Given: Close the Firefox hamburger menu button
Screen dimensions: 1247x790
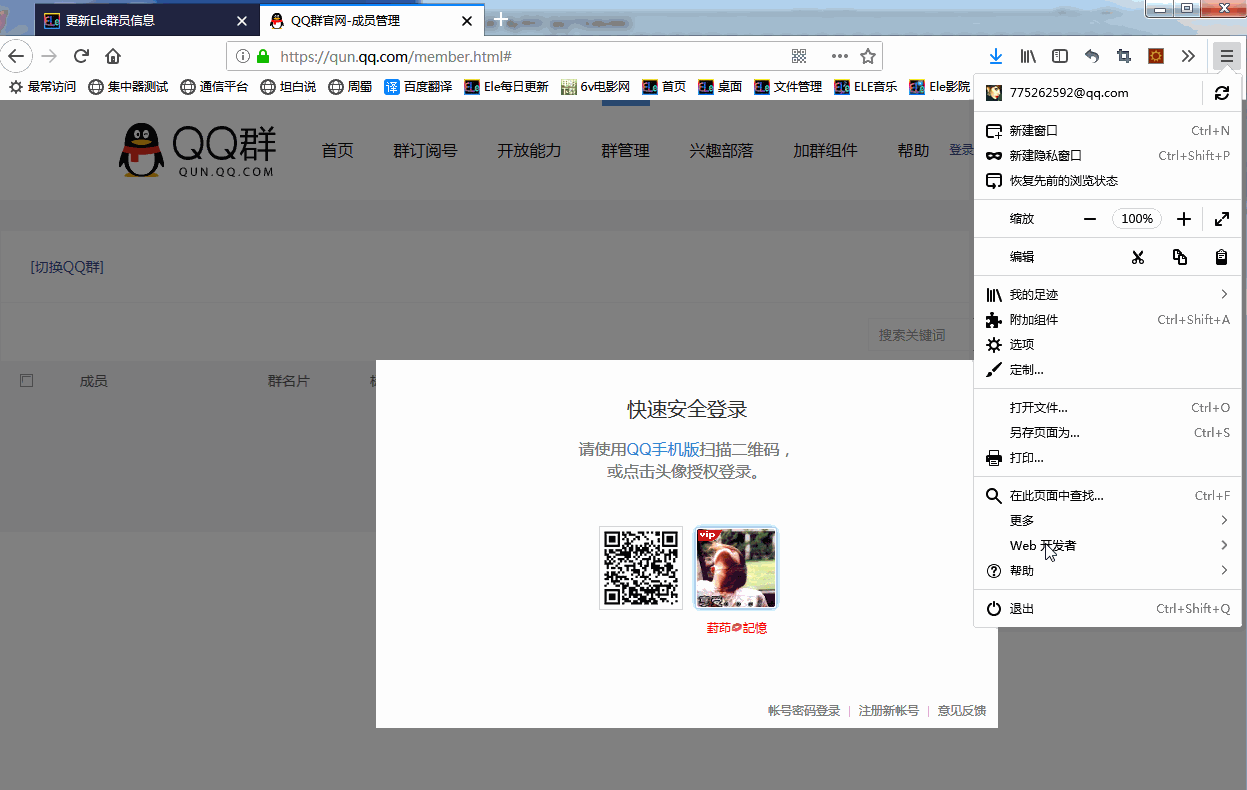Looking at the screenshot, I should [1226, 56].
